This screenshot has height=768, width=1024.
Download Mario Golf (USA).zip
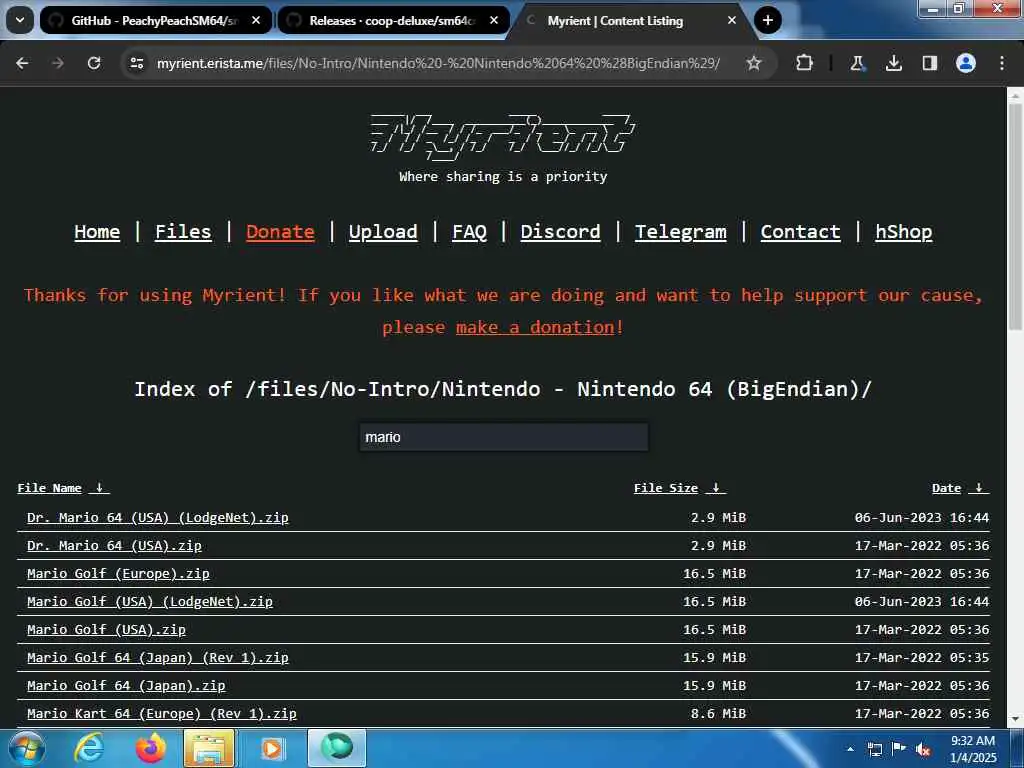[x=106, y=630]
